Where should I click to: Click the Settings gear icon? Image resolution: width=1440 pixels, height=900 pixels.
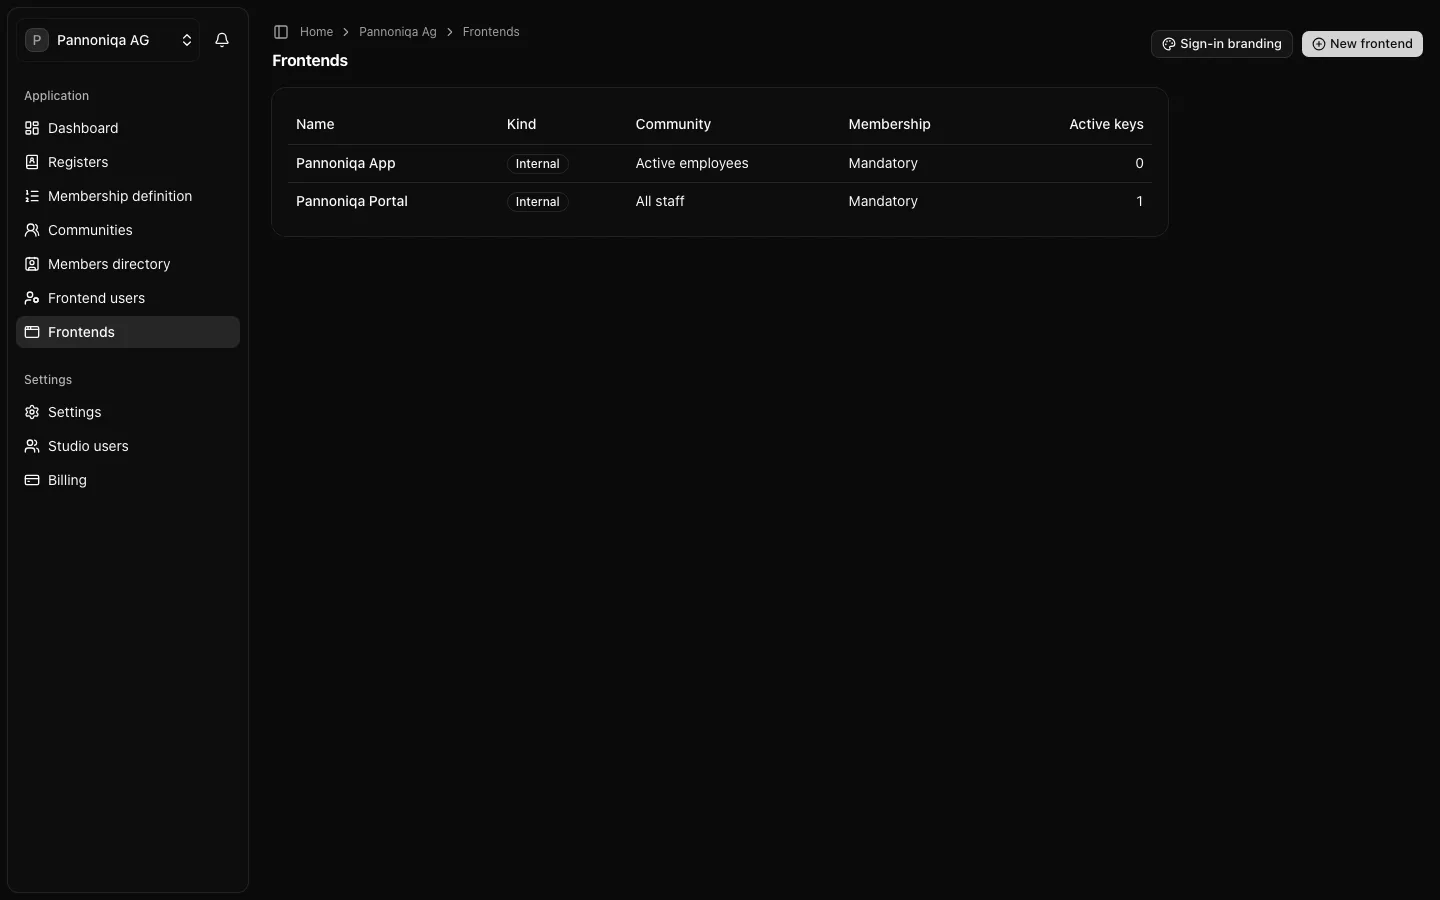[32, 412]
